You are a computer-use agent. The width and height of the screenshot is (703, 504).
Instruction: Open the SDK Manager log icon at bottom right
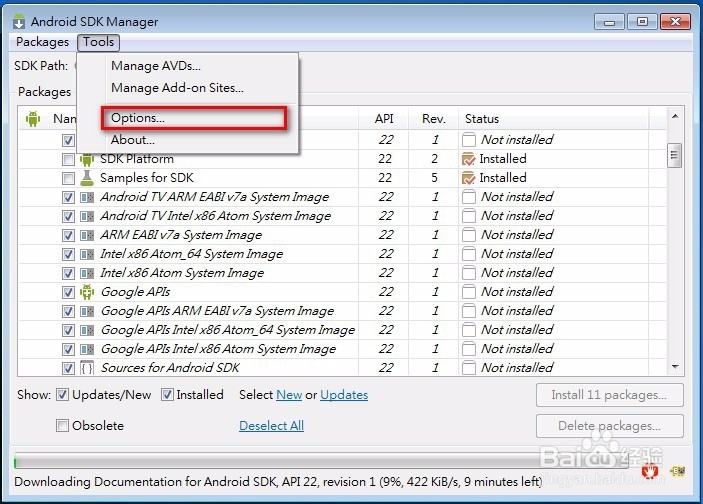point(678,471)
